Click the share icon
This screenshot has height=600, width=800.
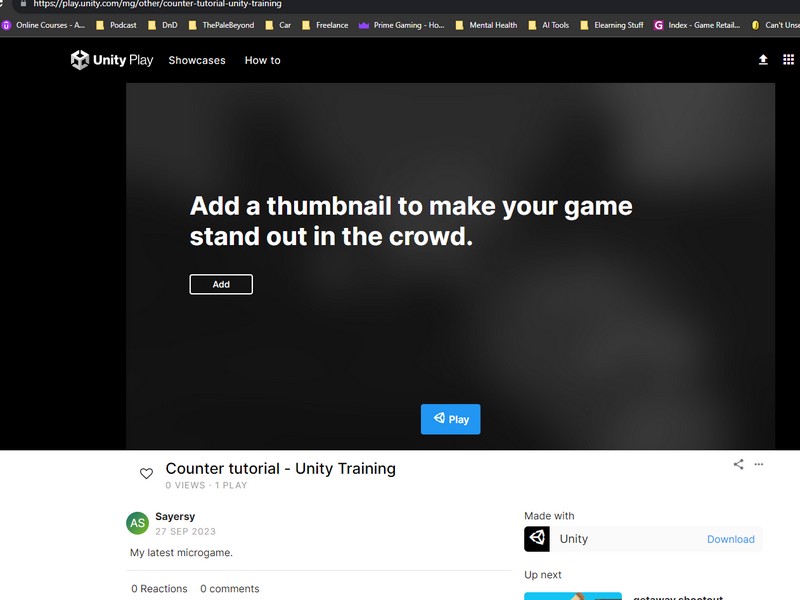tap(738, 464)
